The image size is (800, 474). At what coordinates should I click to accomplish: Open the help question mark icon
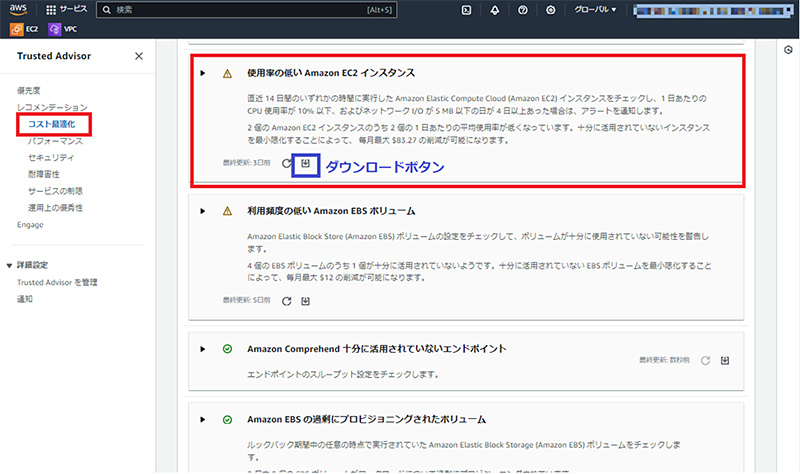pyautogui.click(x=522, y=10)
